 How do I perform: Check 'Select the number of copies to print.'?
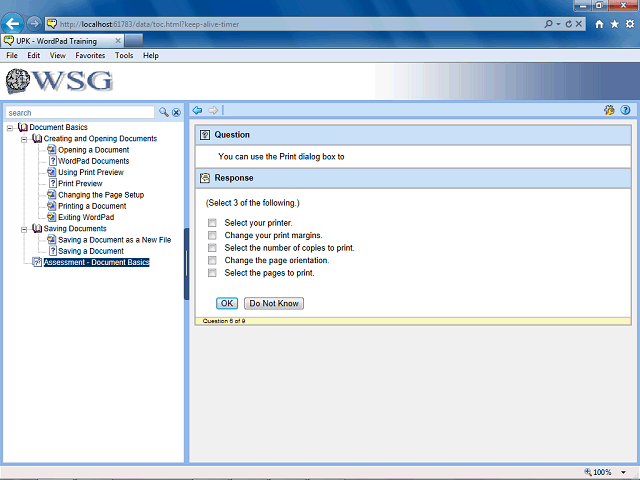(212, 248)
